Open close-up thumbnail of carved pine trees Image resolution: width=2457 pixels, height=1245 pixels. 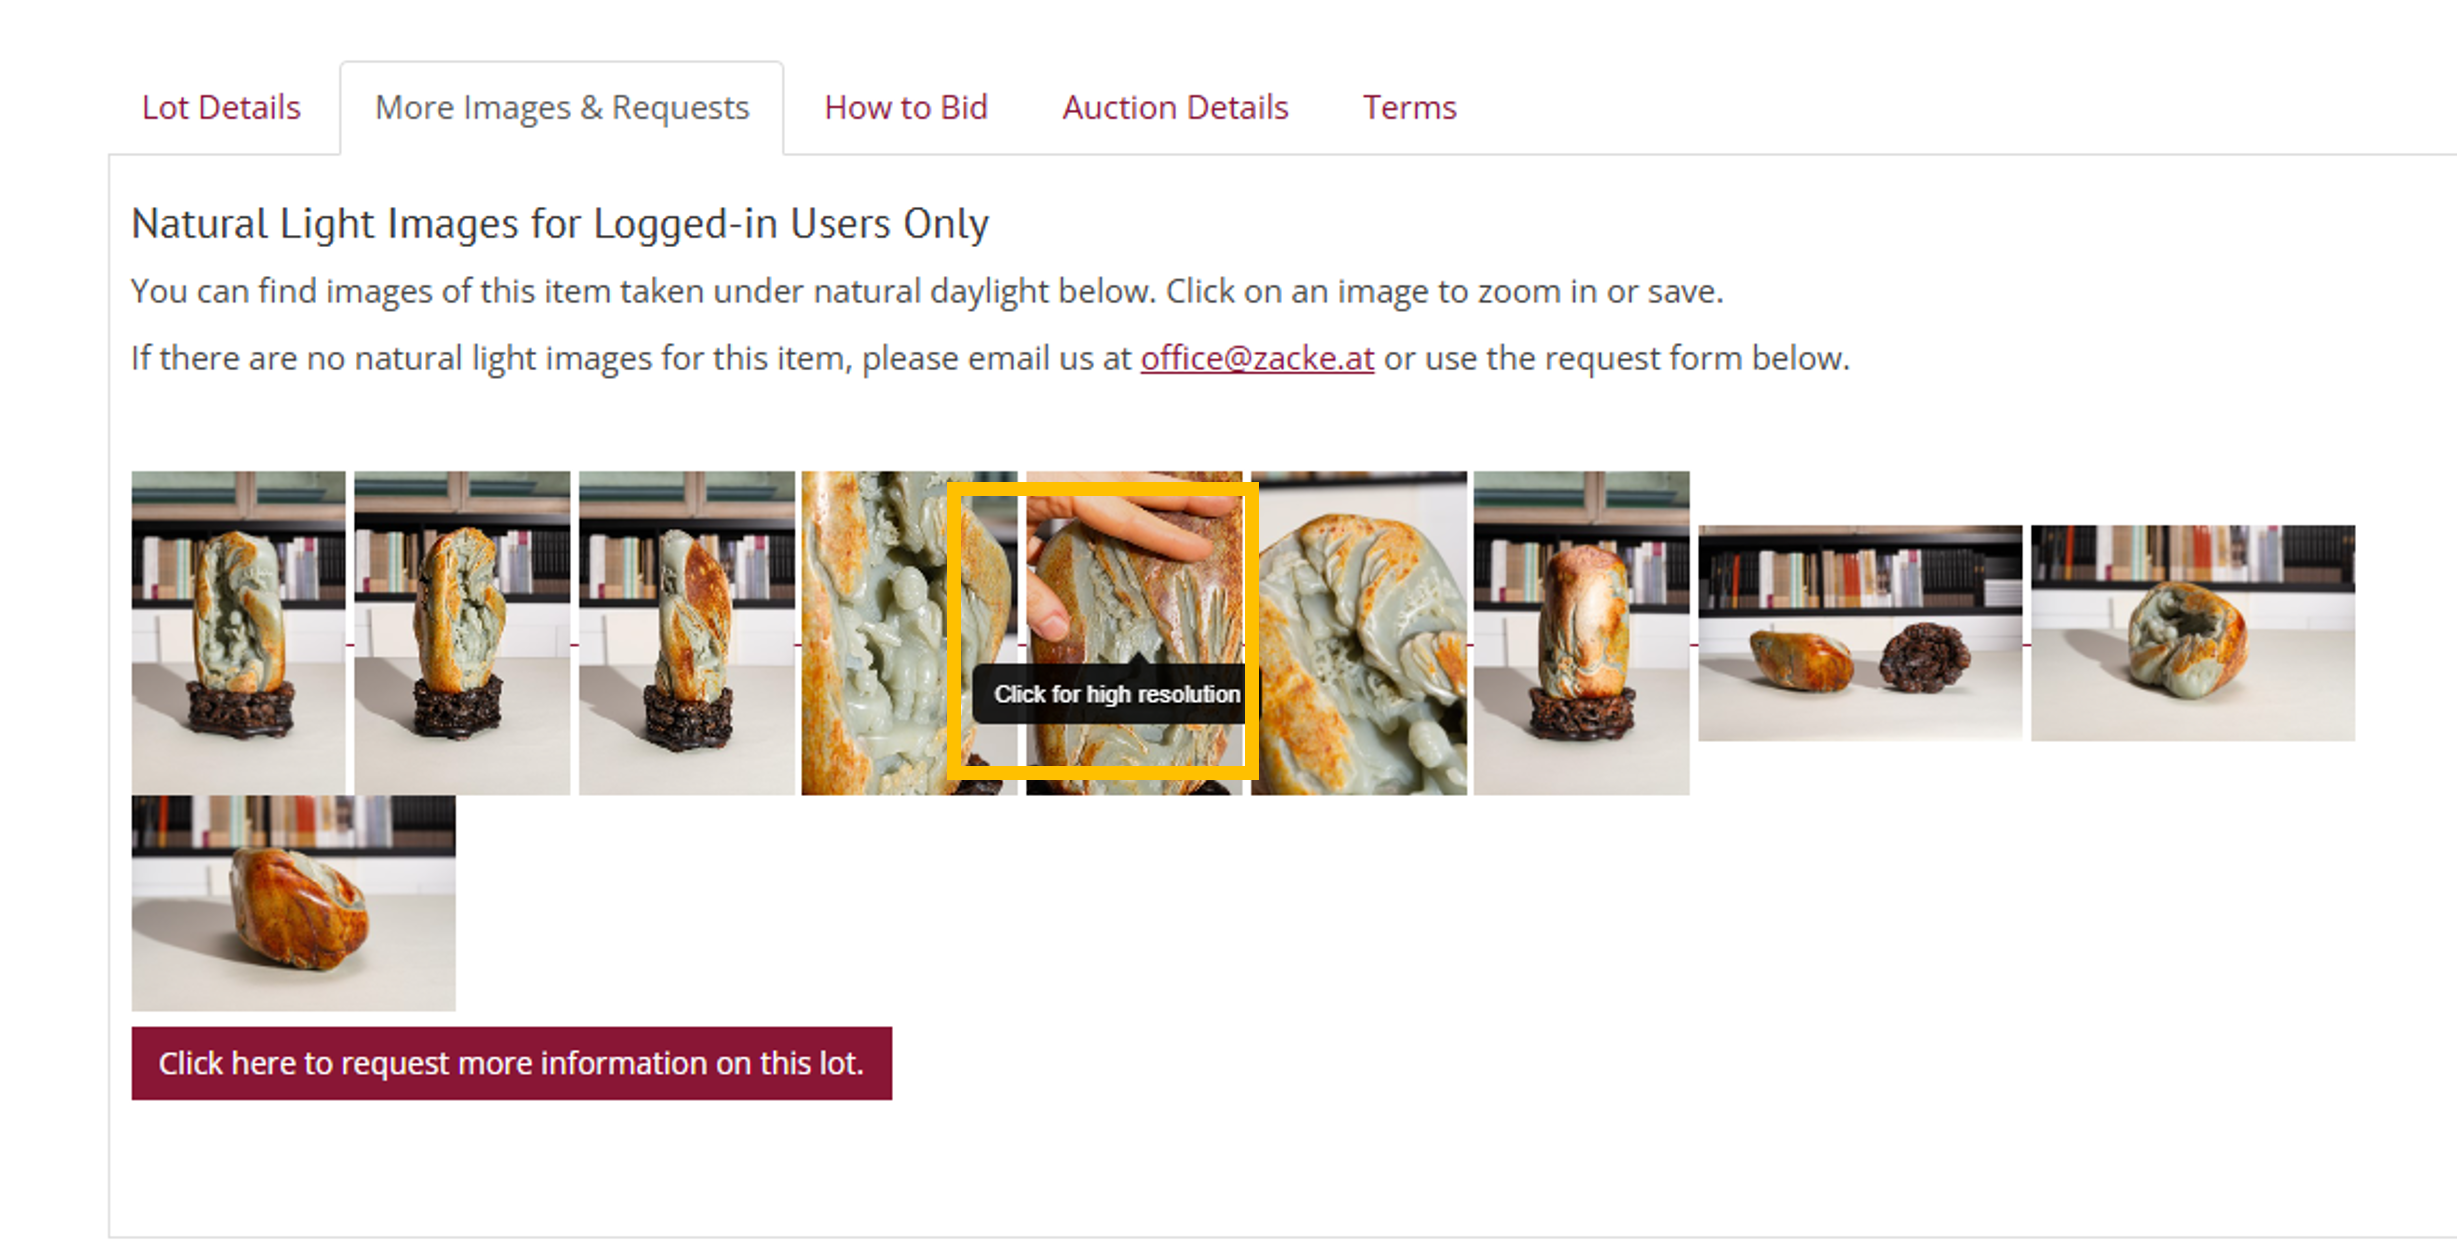click(x=1359, y=633)
